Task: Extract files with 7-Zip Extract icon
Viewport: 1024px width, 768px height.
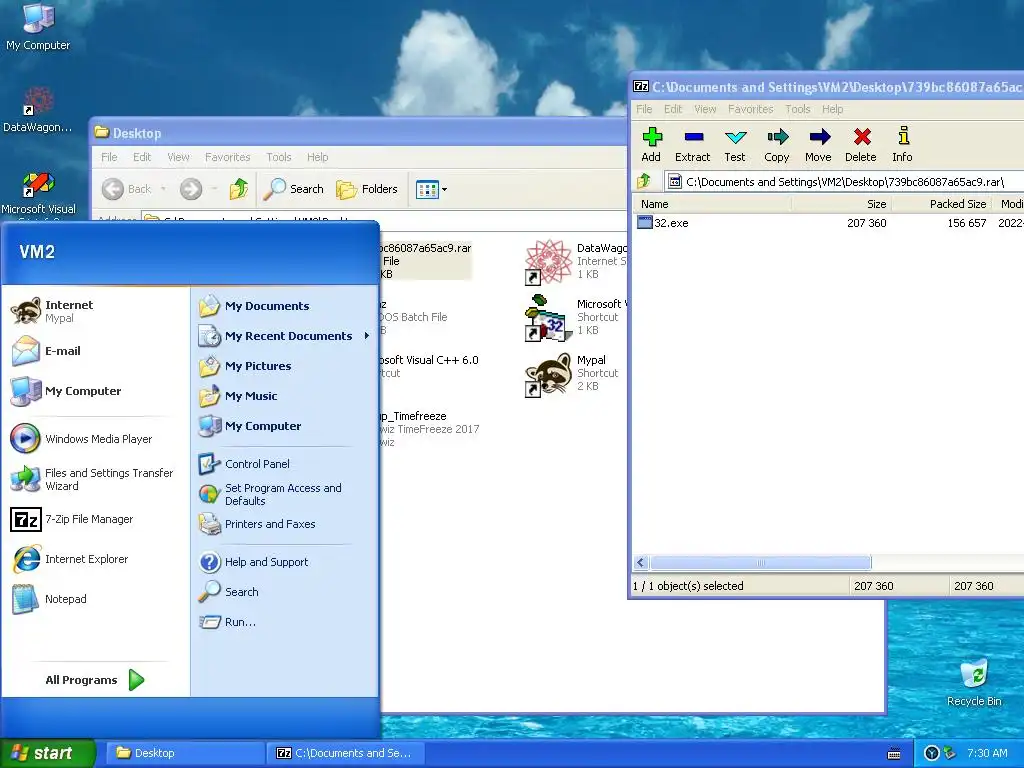Action: (692, 144)
